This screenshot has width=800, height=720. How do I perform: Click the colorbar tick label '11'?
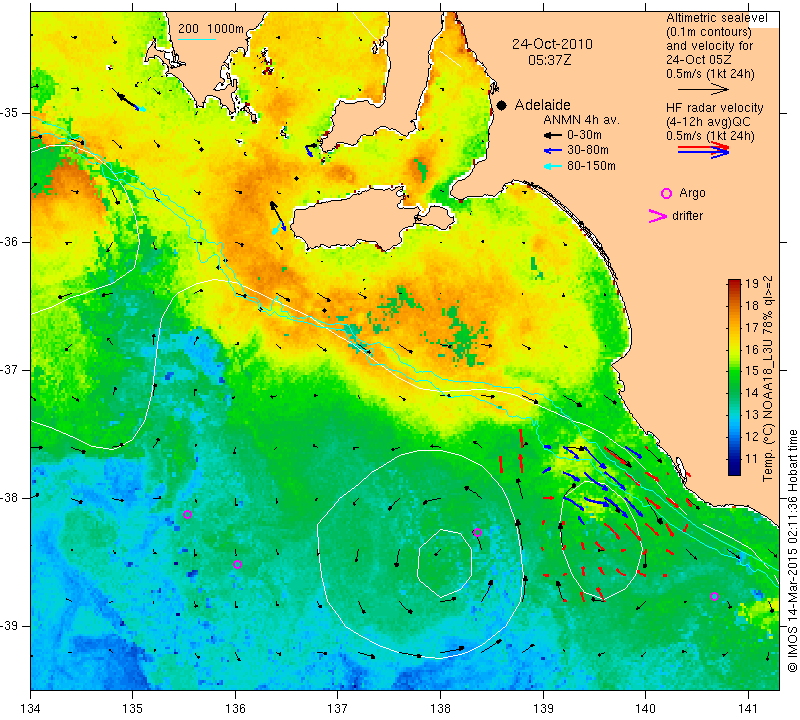click(752, 459)
